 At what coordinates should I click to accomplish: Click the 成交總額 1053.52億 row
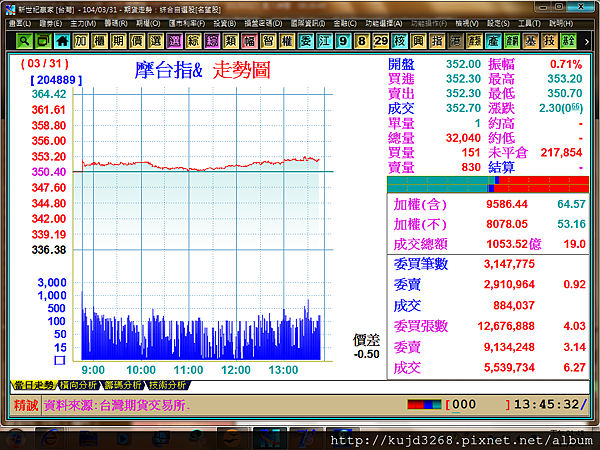pyautogui.click(x=489, y=244)
